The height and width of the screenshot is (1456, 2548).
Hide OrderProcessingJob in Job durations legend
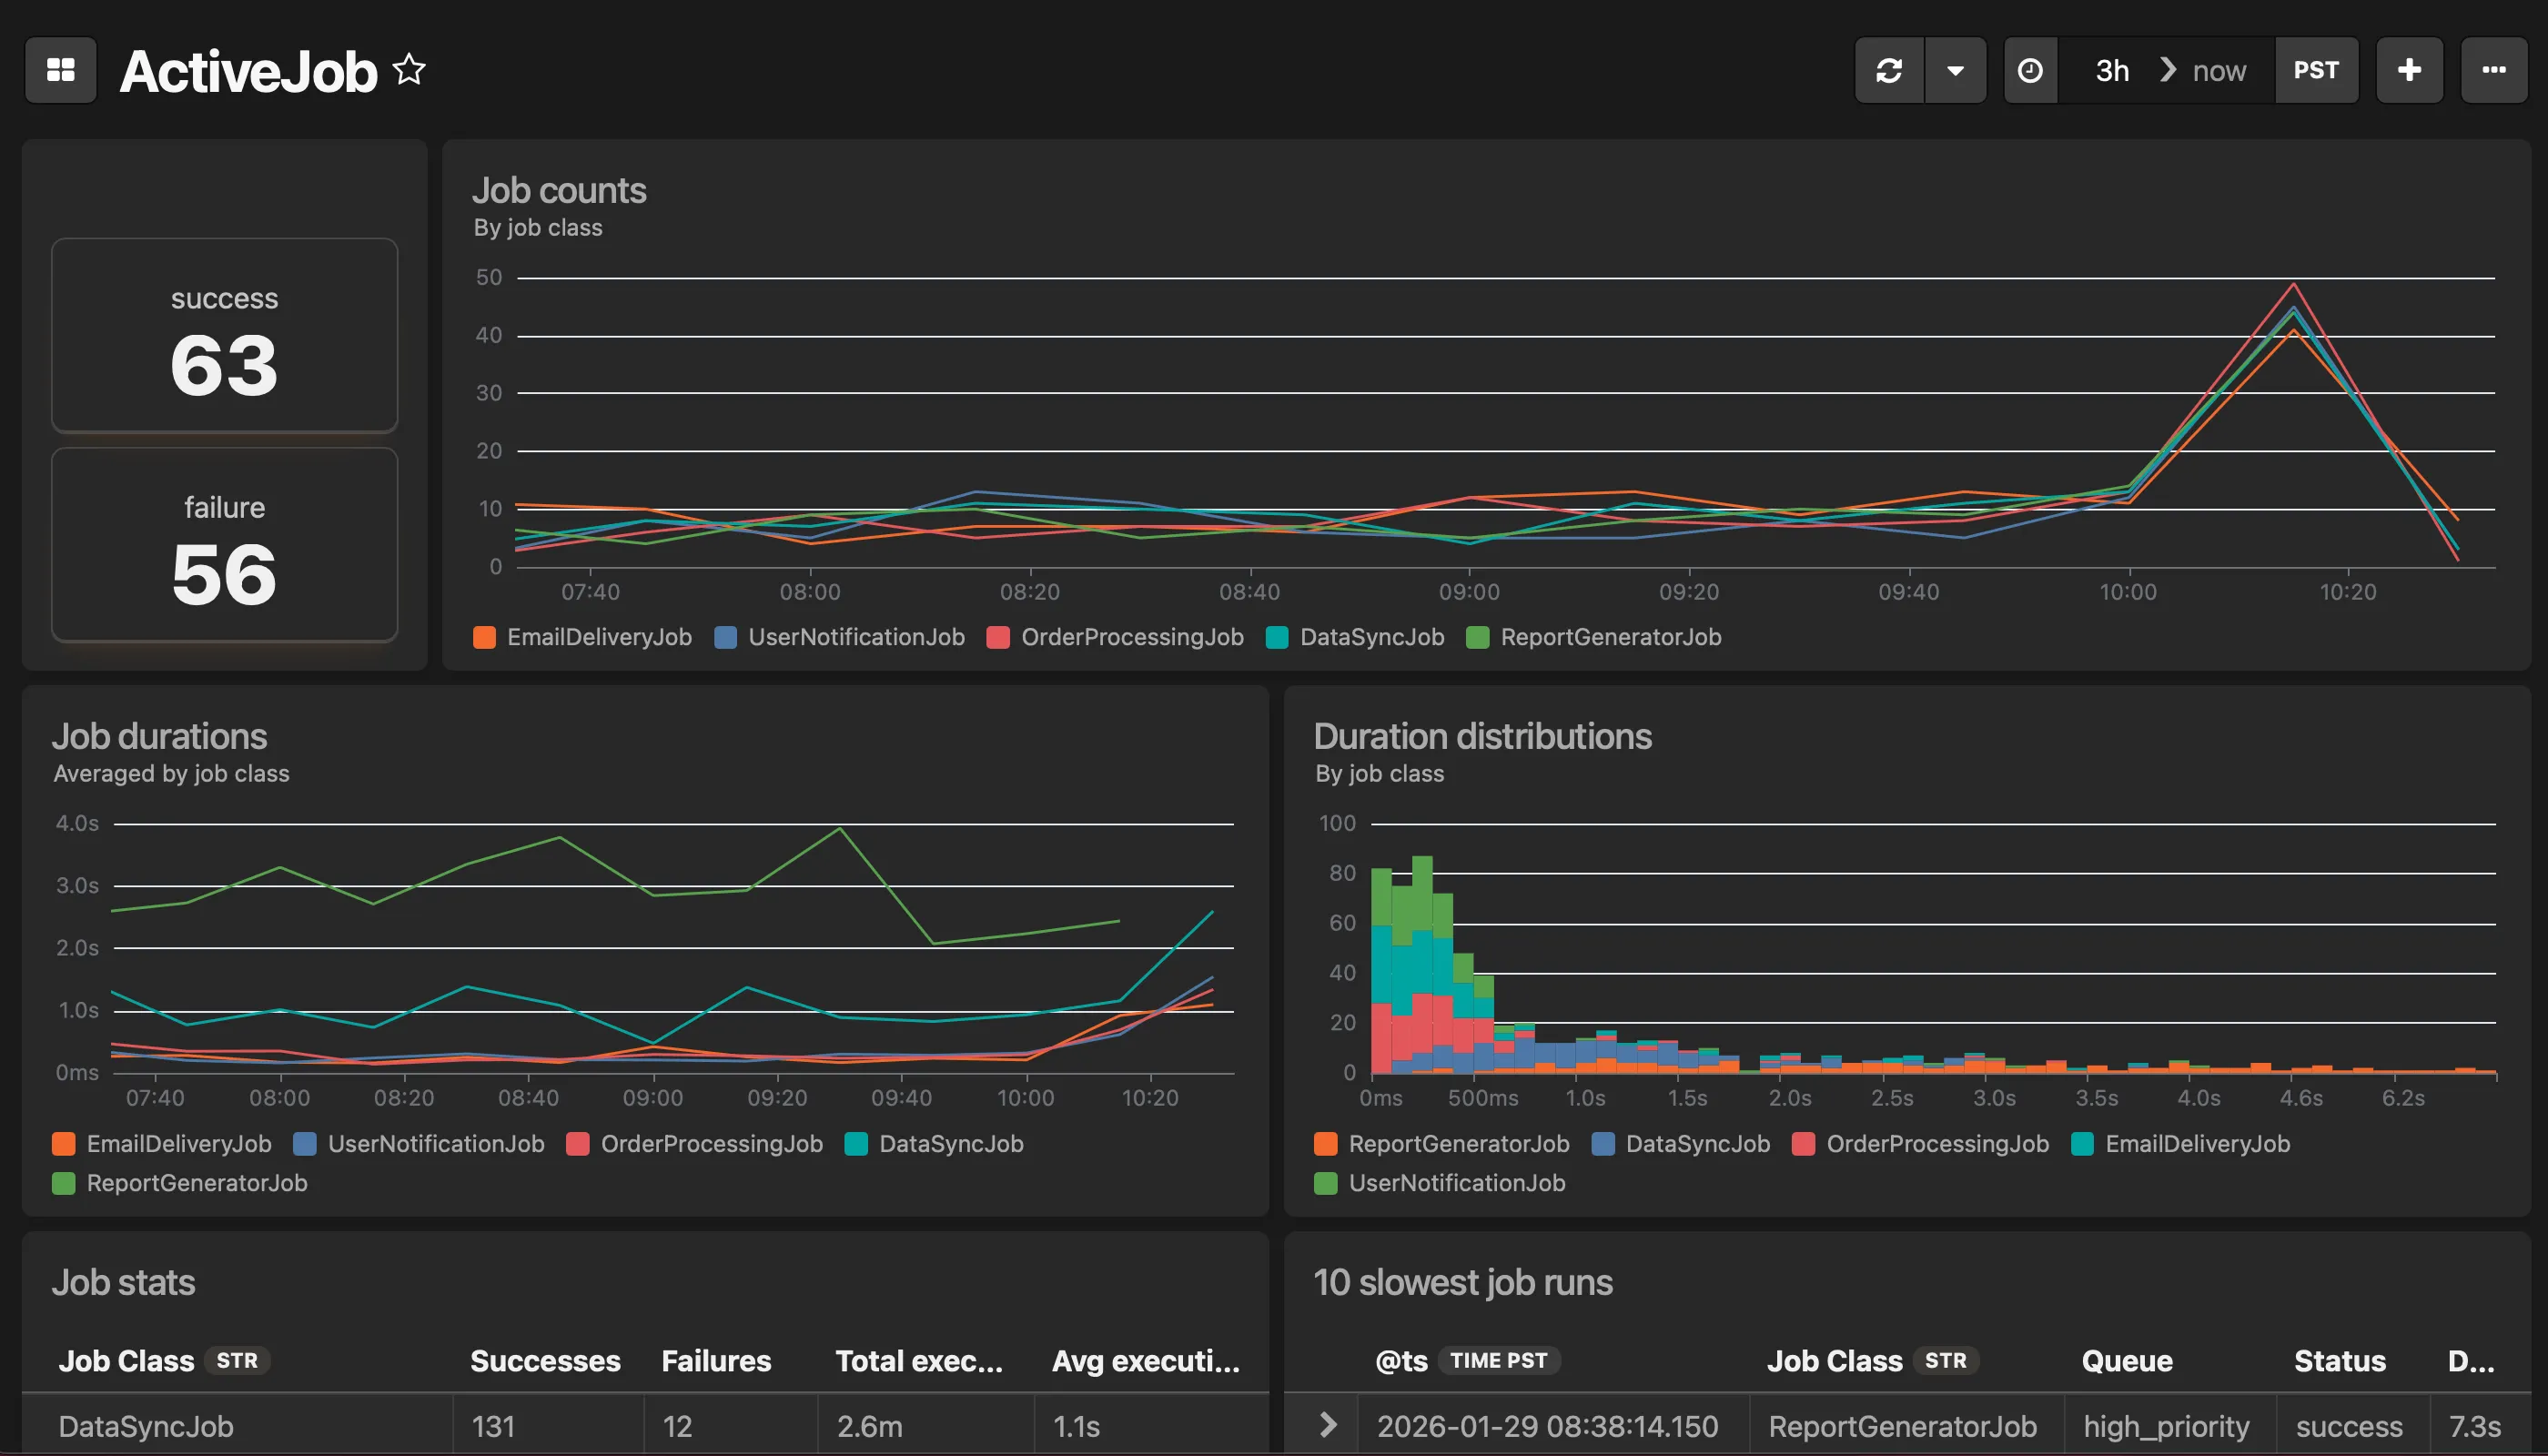click(x=710, y=1144)
